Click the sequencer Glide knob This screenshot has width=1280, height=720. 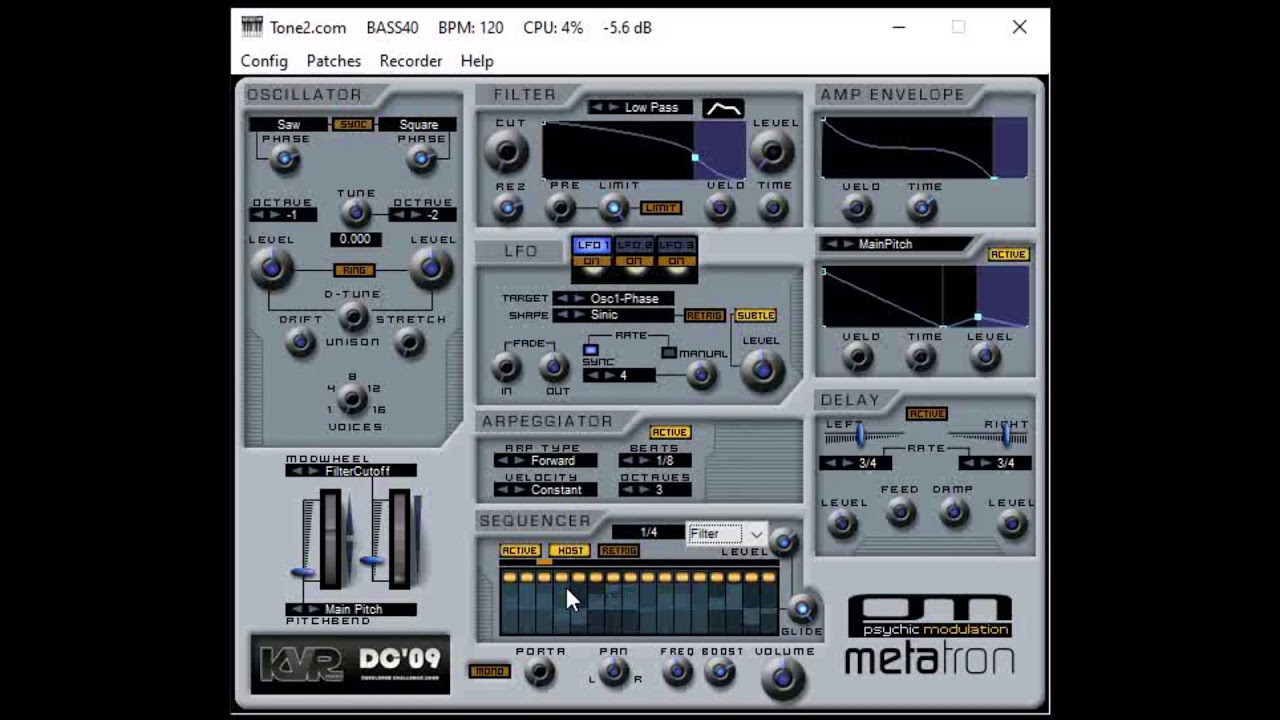802,608
